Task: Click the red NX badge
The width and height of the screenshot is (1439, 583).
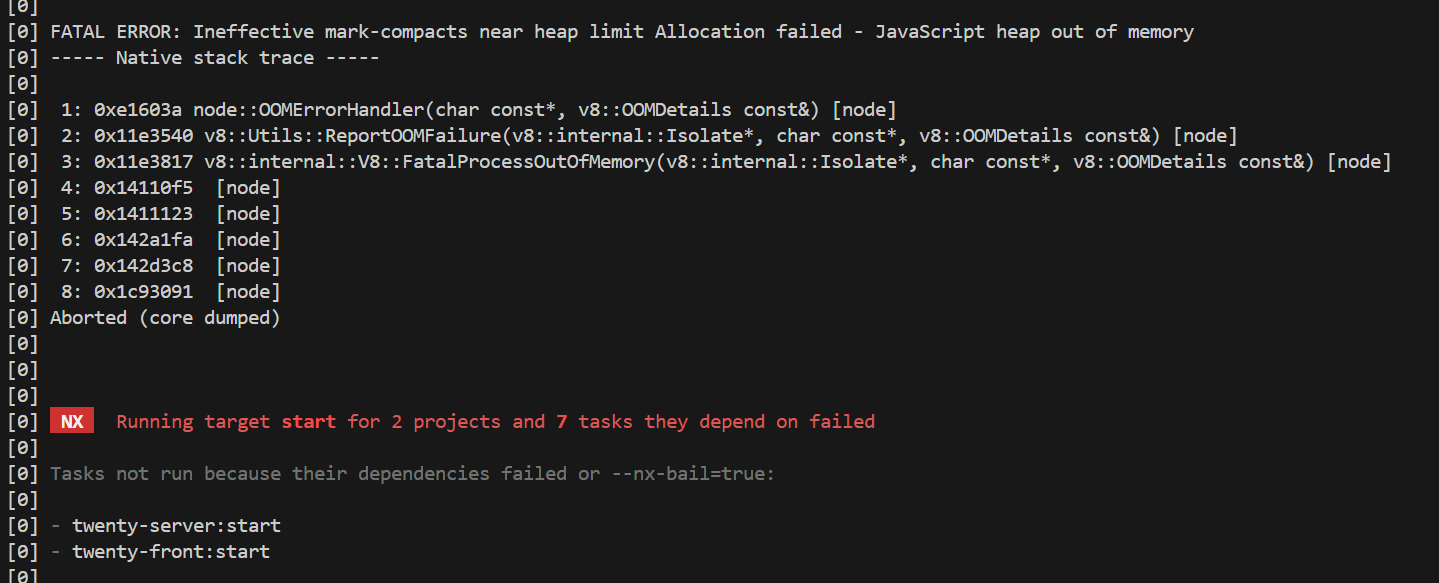Action: click(x=72, y=422)
